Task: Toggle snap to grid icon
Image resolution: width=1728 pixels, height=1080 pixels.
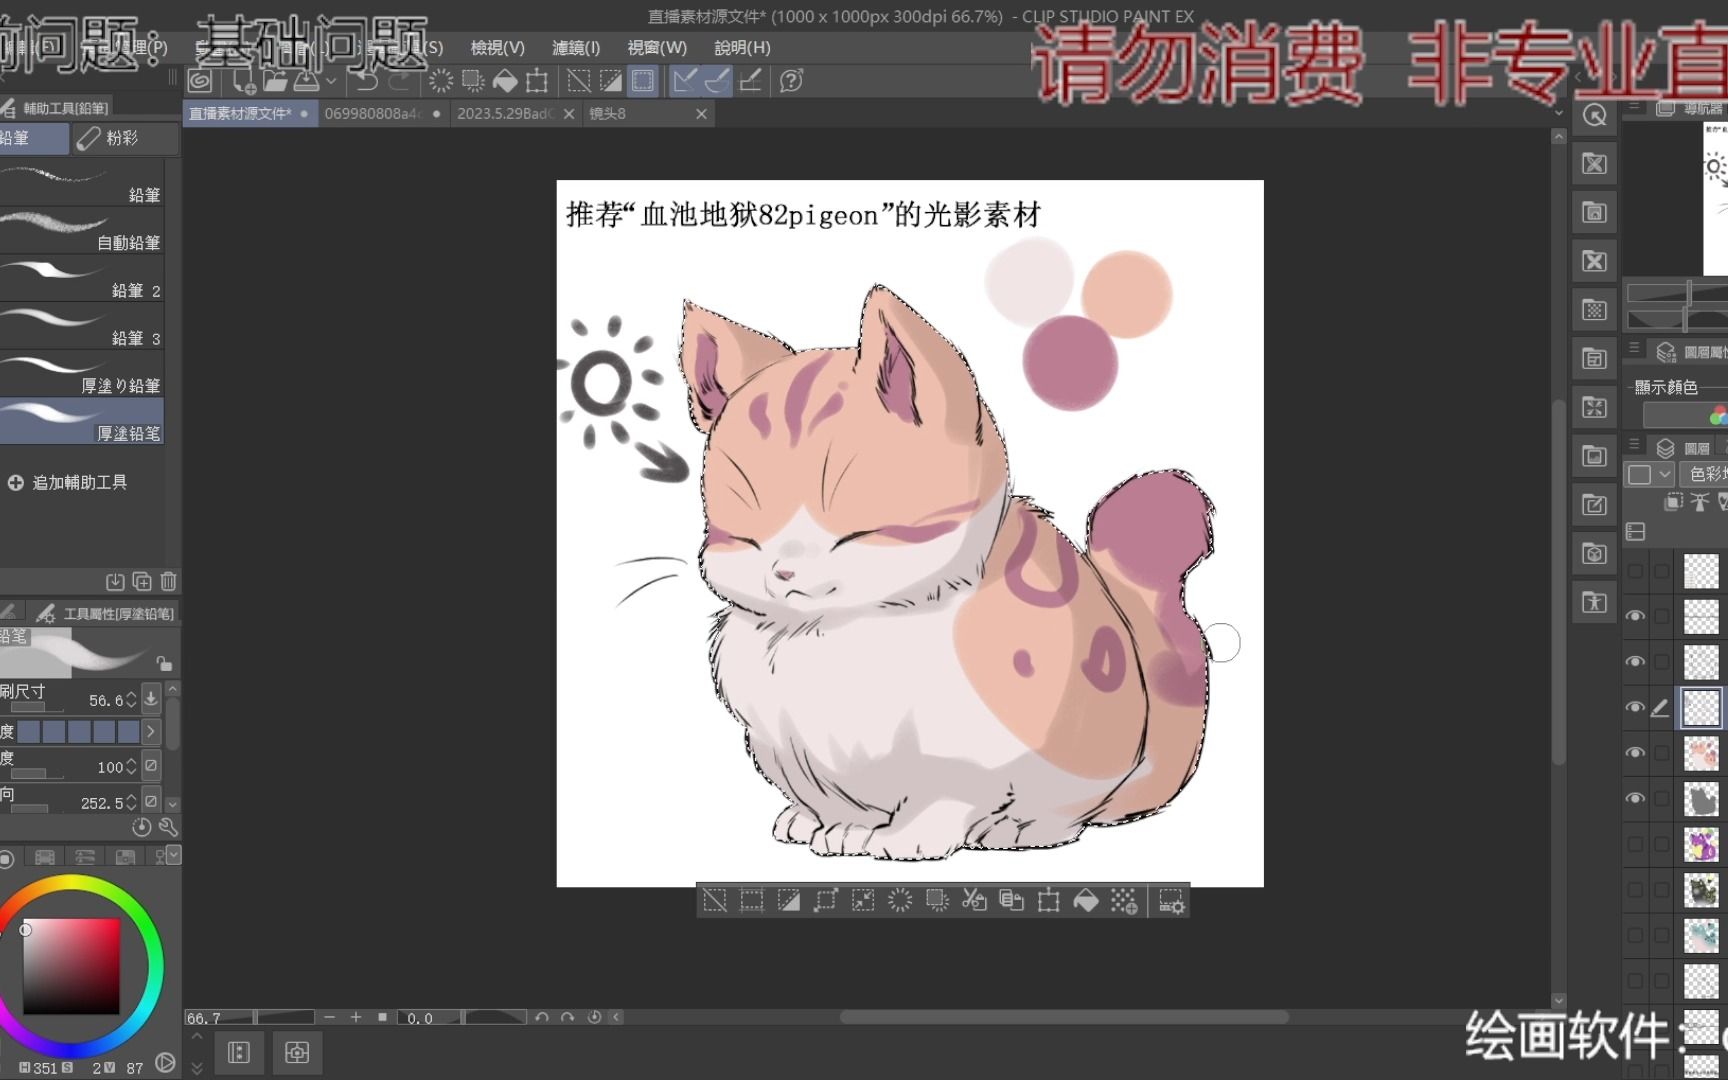Action: (750, 81)
